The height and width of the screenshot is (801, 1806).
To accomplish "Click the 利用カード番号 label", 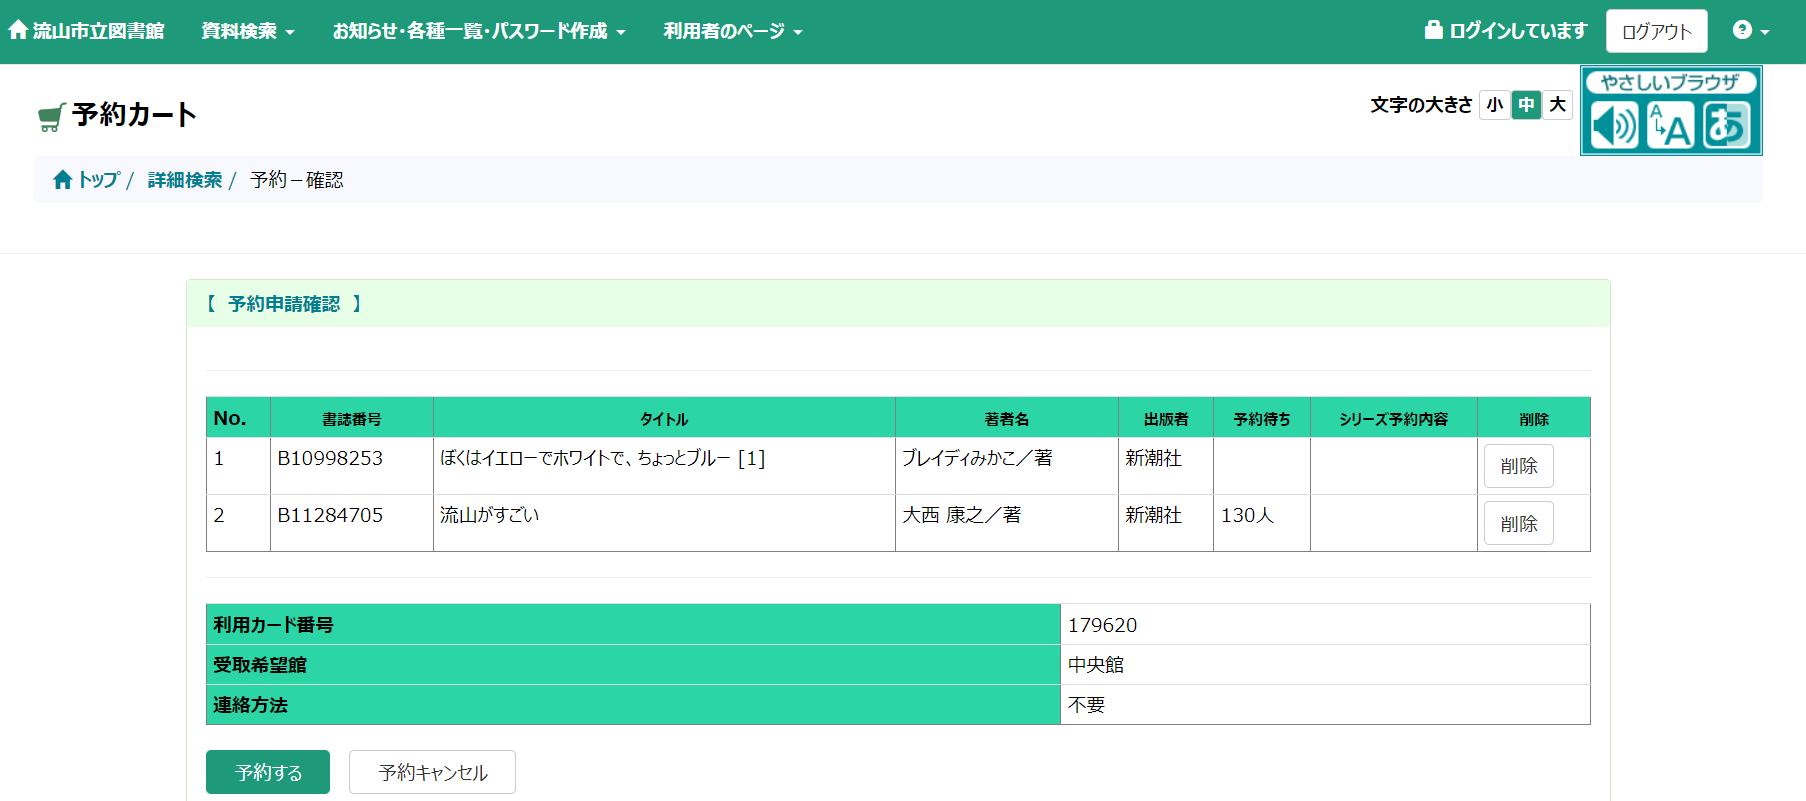I will click(x=273, y=625).
